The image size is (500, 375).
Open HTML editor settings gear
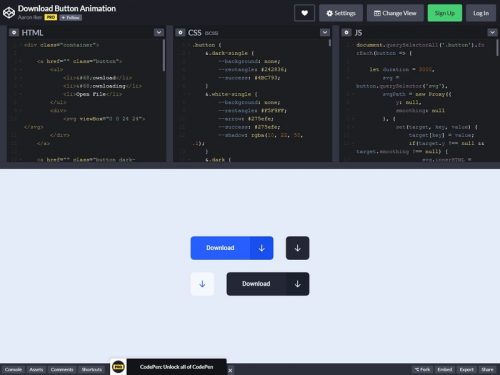pos(14,32)
